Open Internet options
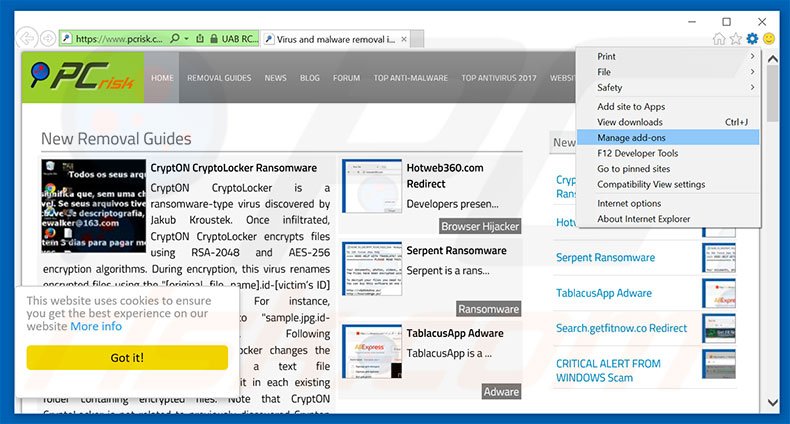The height and width of the screenshot is (424, 790). 668,203
